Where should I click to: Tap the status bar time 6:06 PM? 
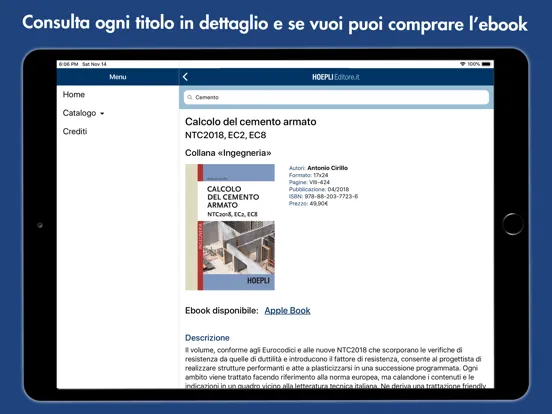[x=68, y=64]
